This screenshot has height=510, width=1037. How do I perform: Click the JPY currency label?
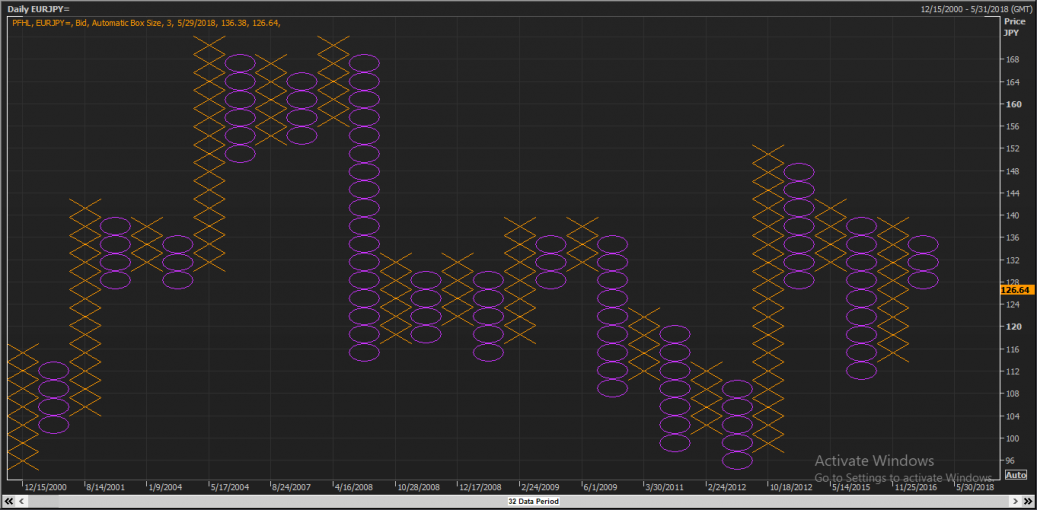pos(1011,32)
